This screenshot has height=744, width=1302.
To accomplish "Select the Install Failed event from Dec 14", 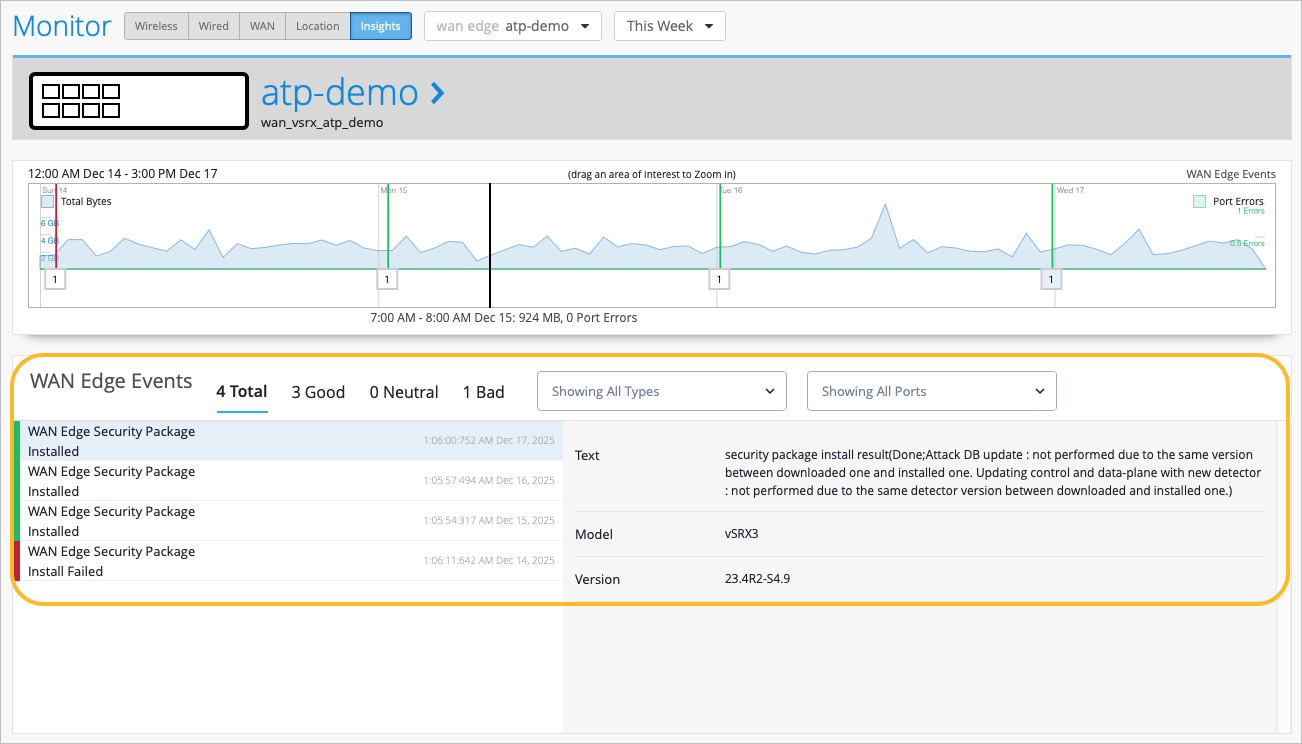I will point(288,561).
